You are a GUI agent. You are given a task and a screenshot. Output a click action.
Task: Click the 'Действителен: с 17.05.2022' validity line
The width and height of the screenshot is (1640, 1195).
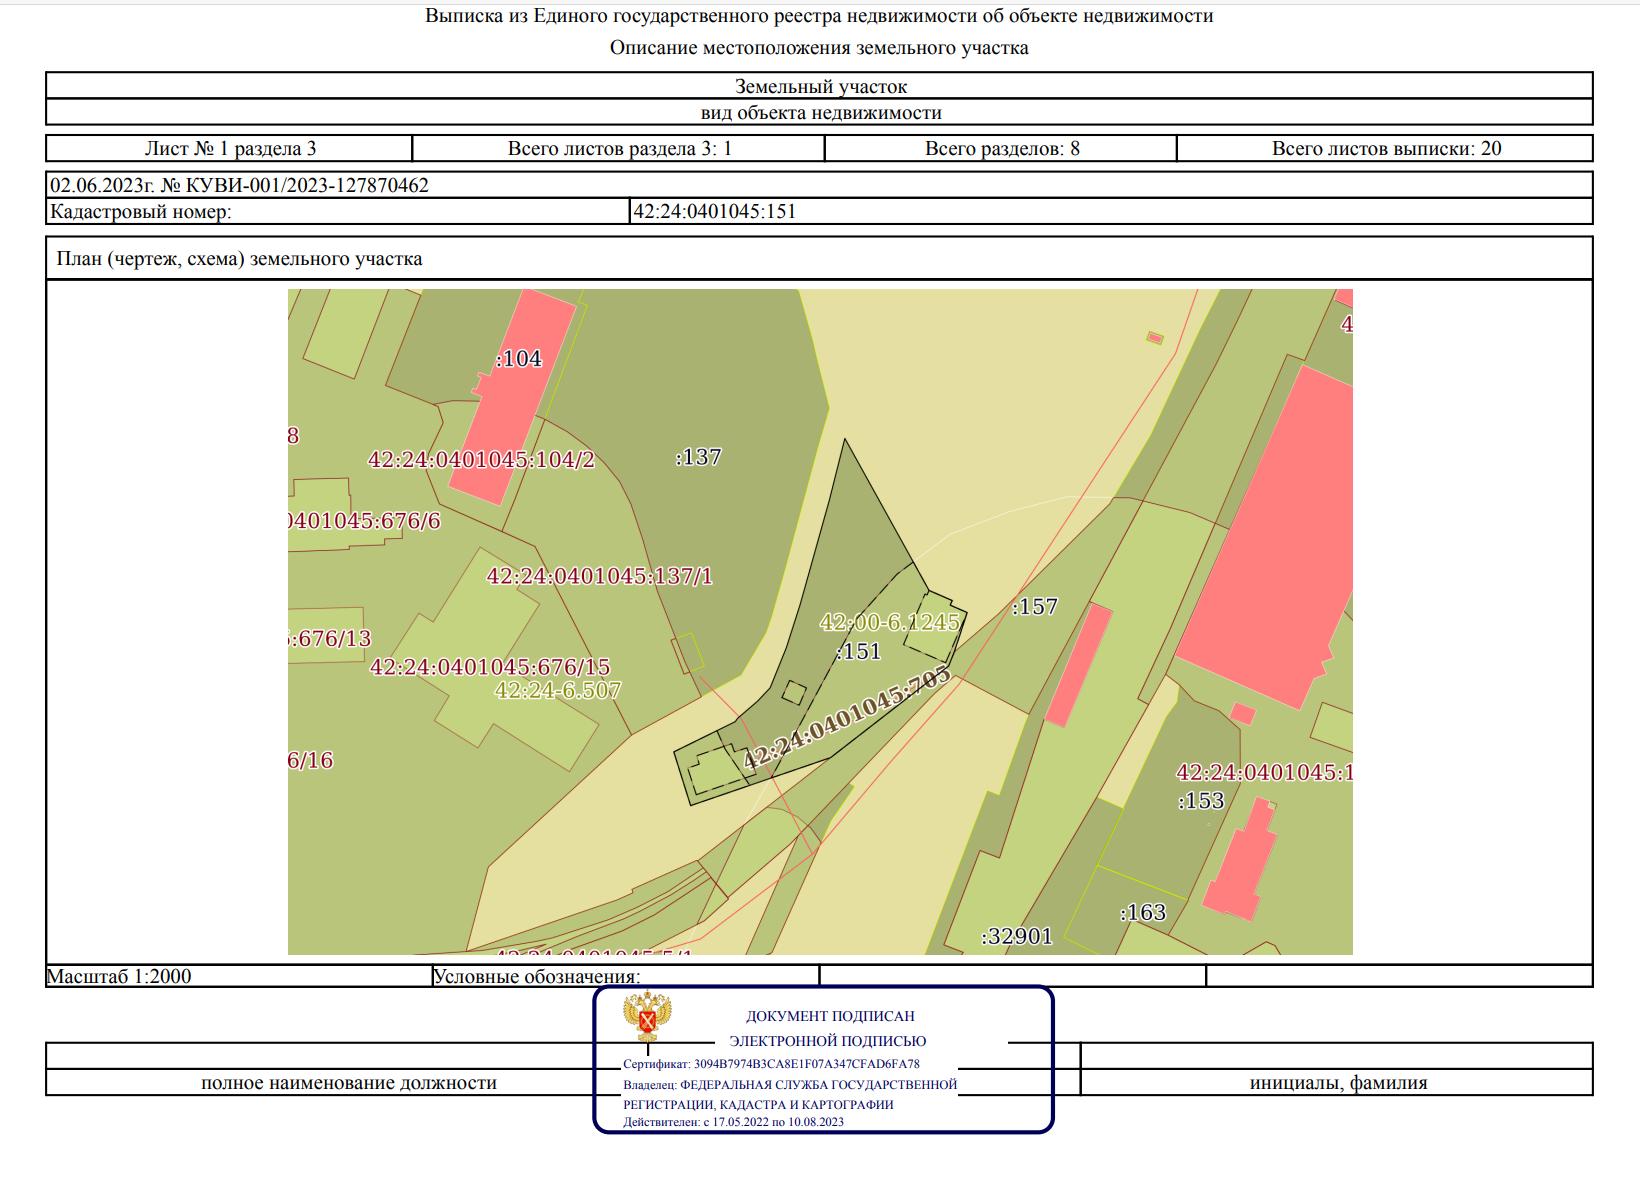[x=733, y=1122]
